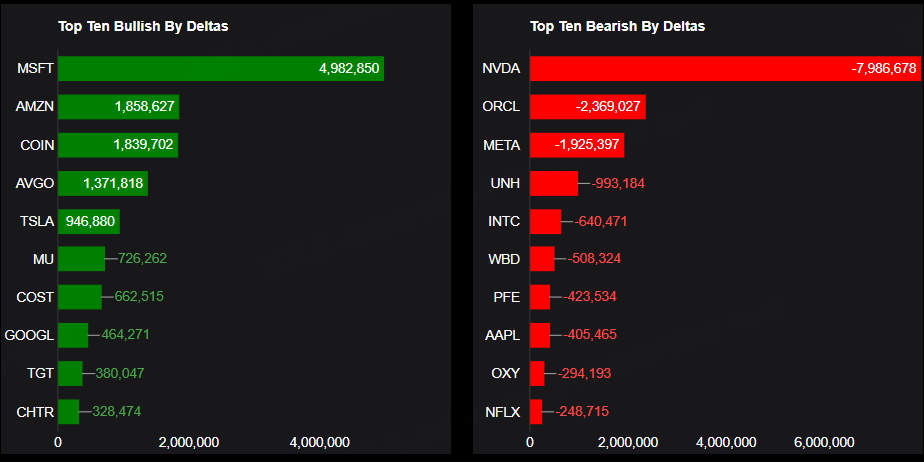Click the AAPL red bar
The height and width of the screenshot is (462, 924).
539,335
